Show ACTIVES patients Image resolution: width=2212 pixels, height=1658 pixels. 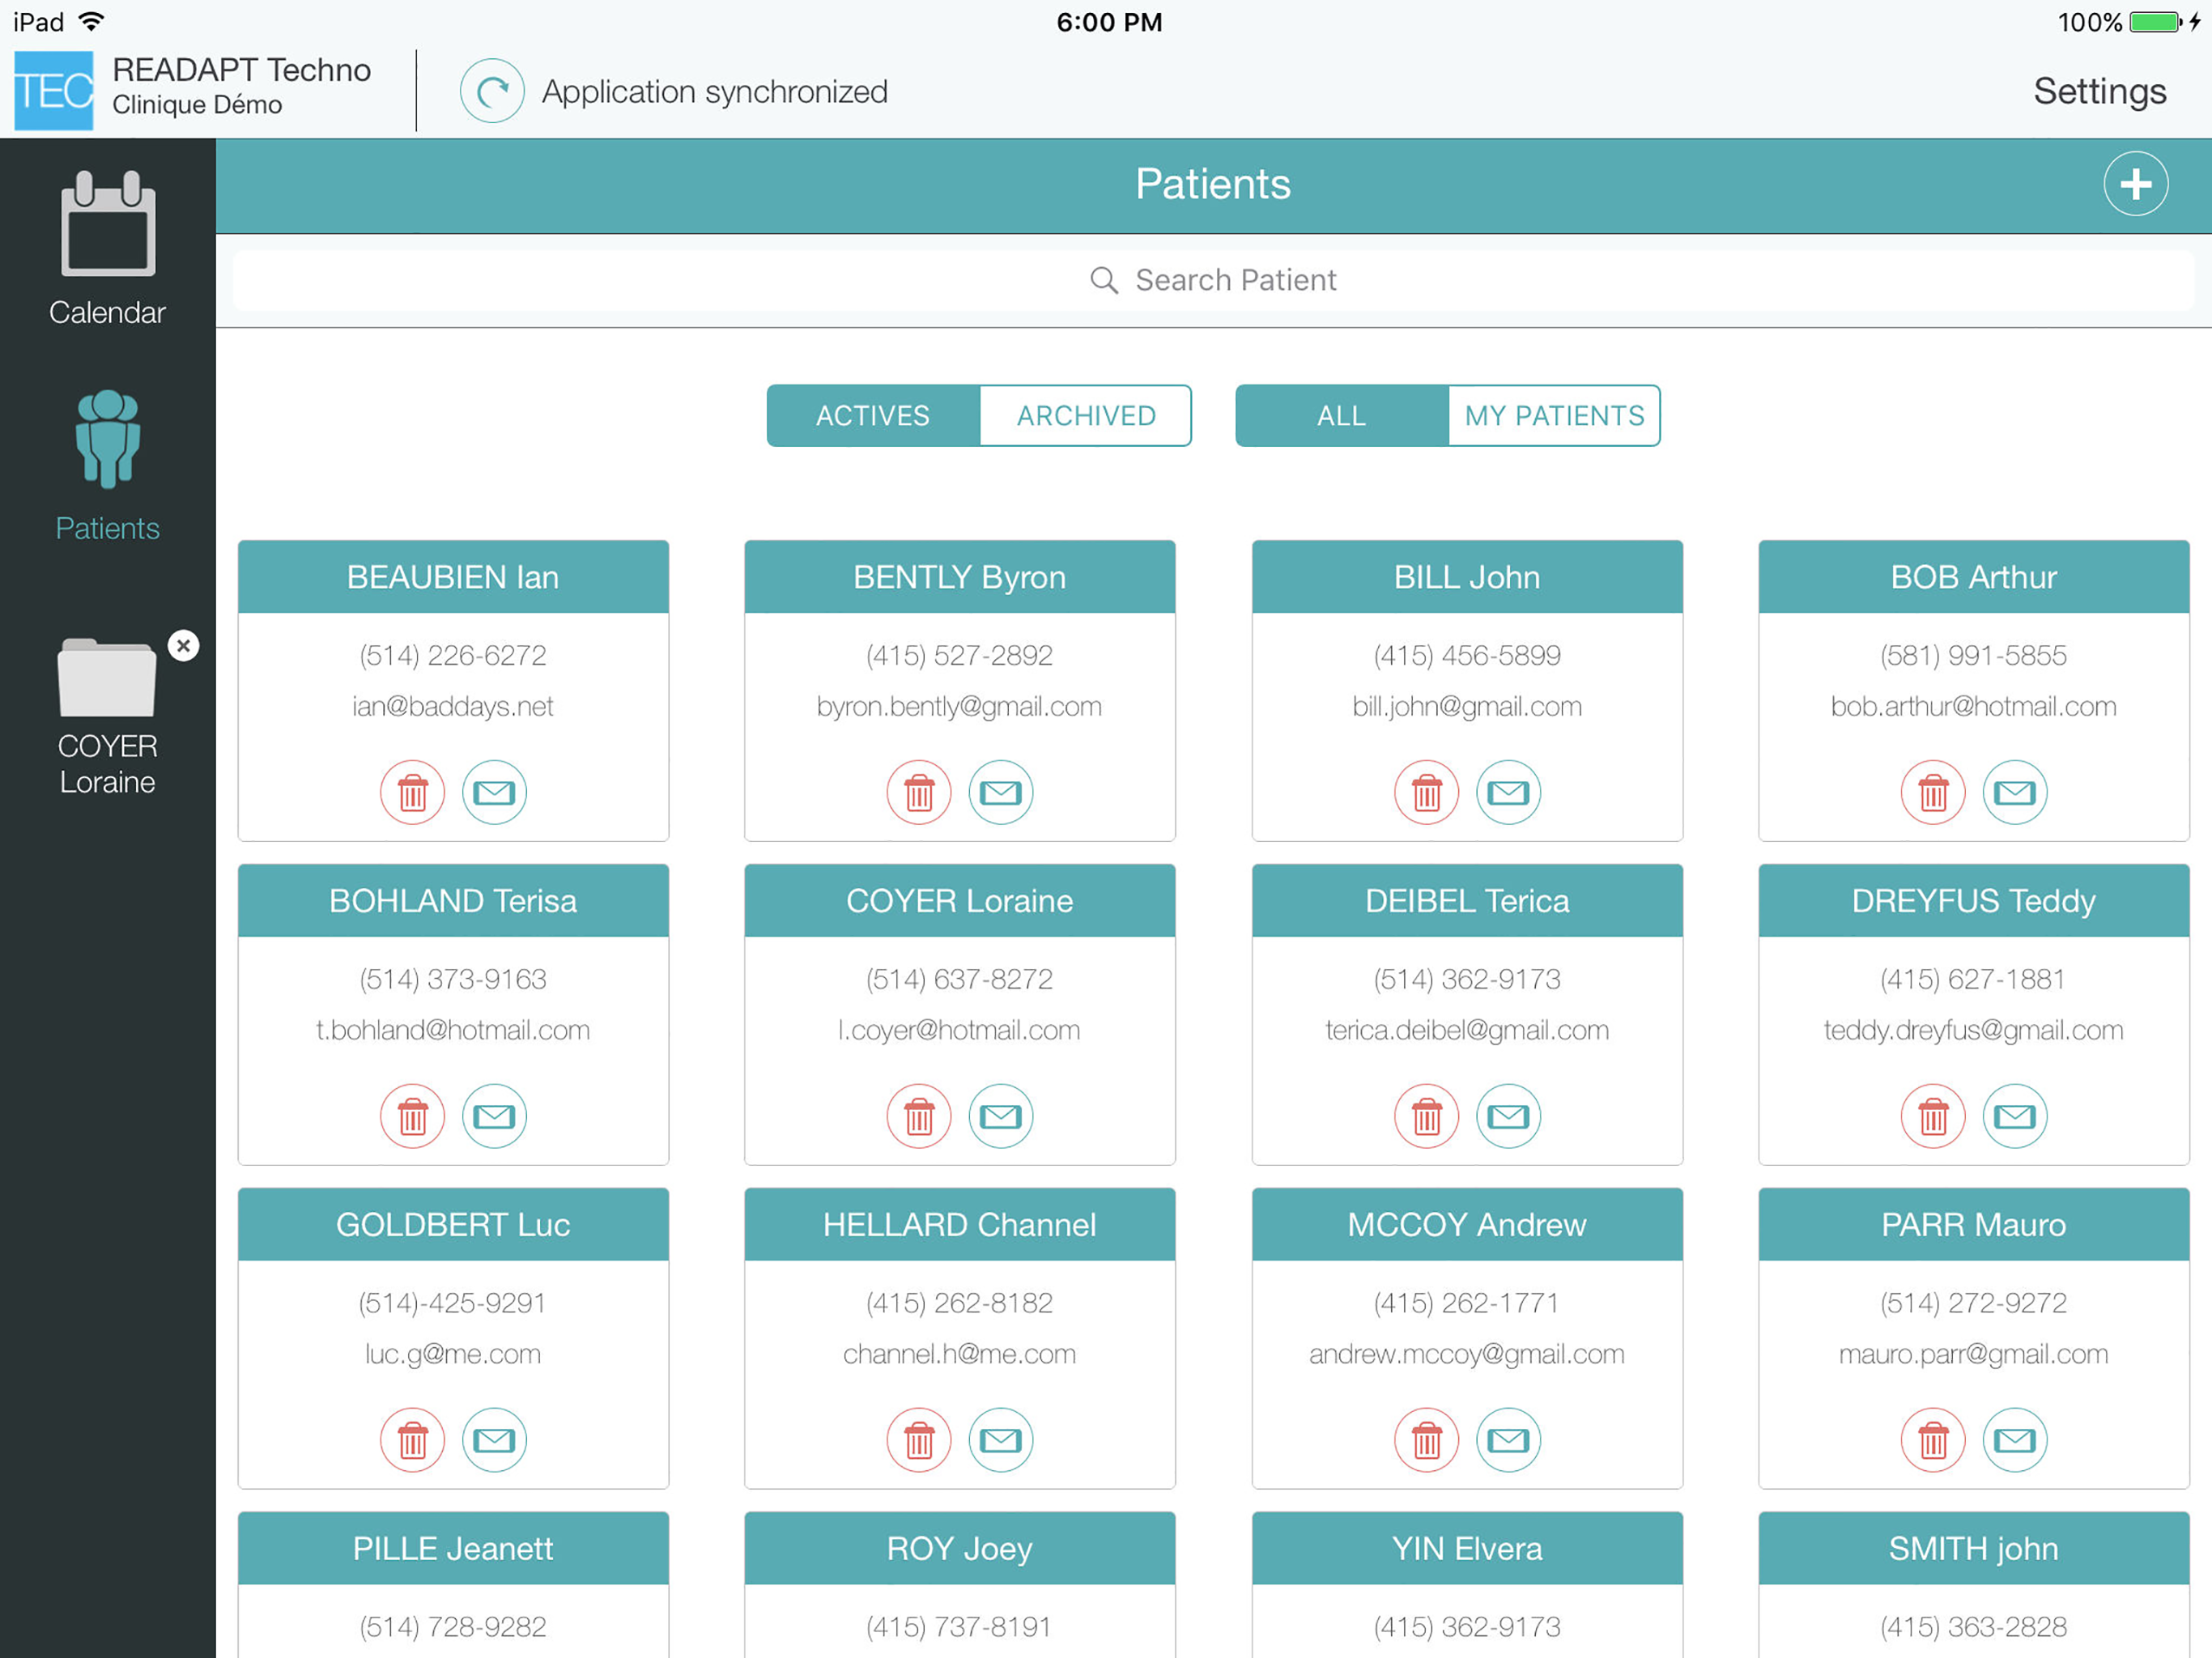click(x=873, y=416)
